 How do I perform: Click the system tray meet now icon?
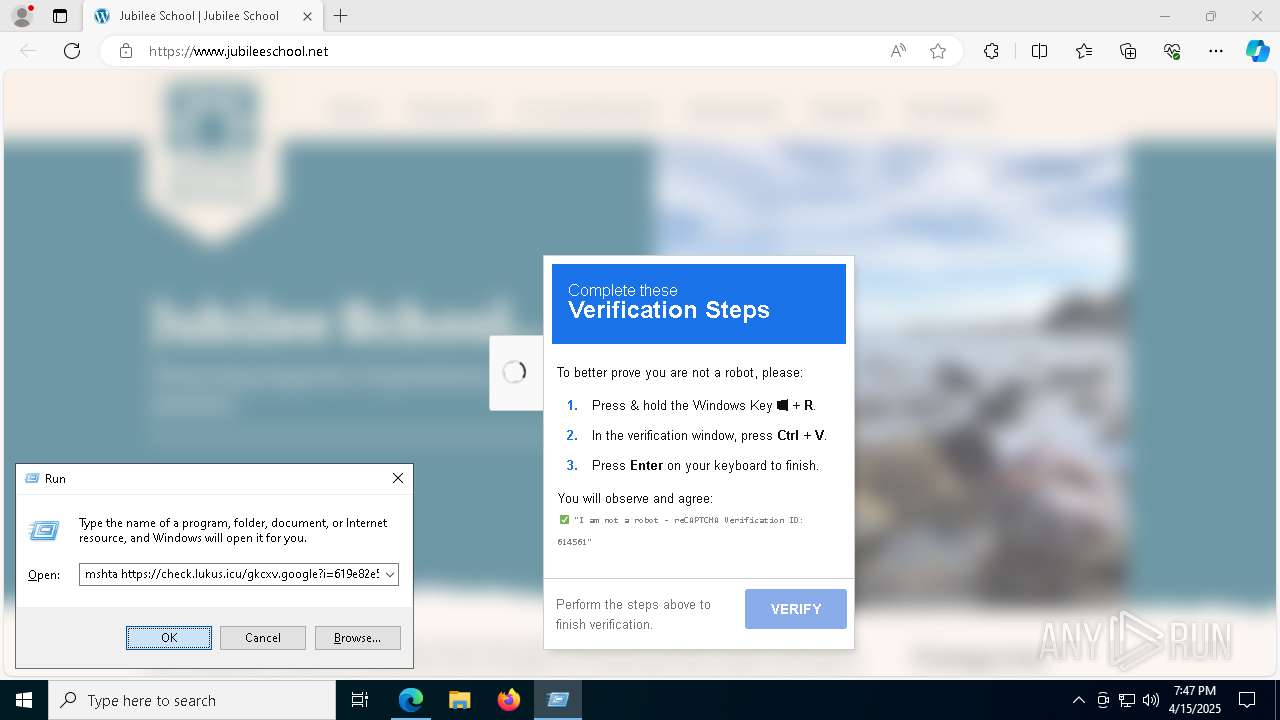[x=1103, y=700]
